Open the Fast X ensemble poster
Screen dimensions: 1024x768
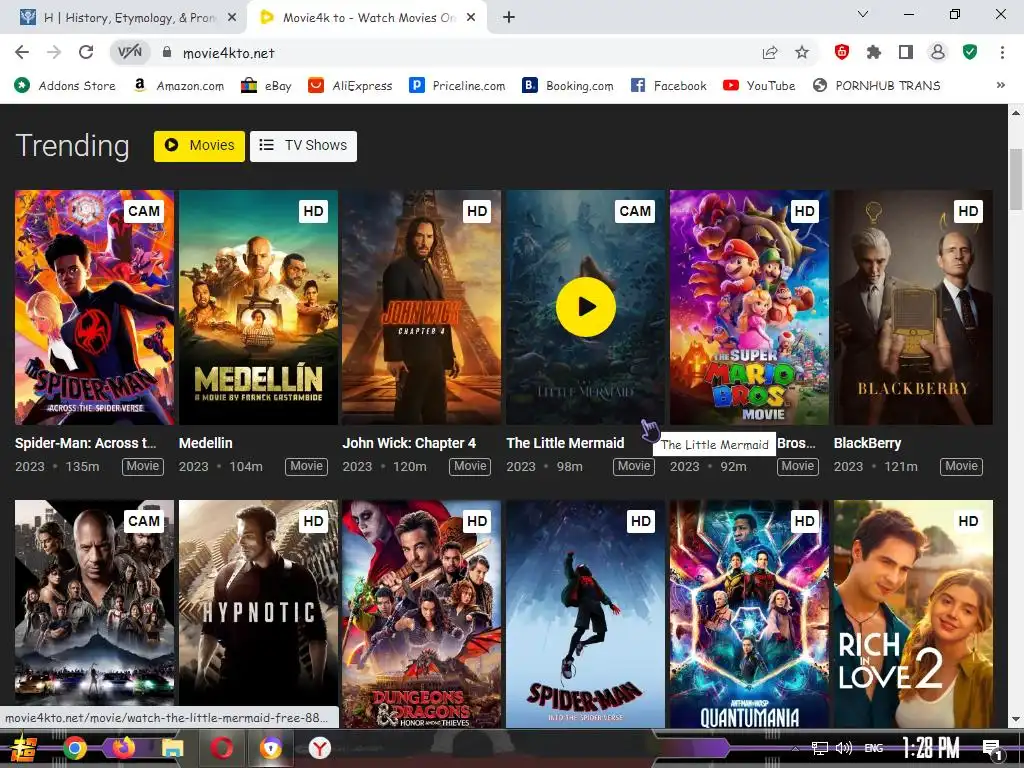[x=94, y=604]
